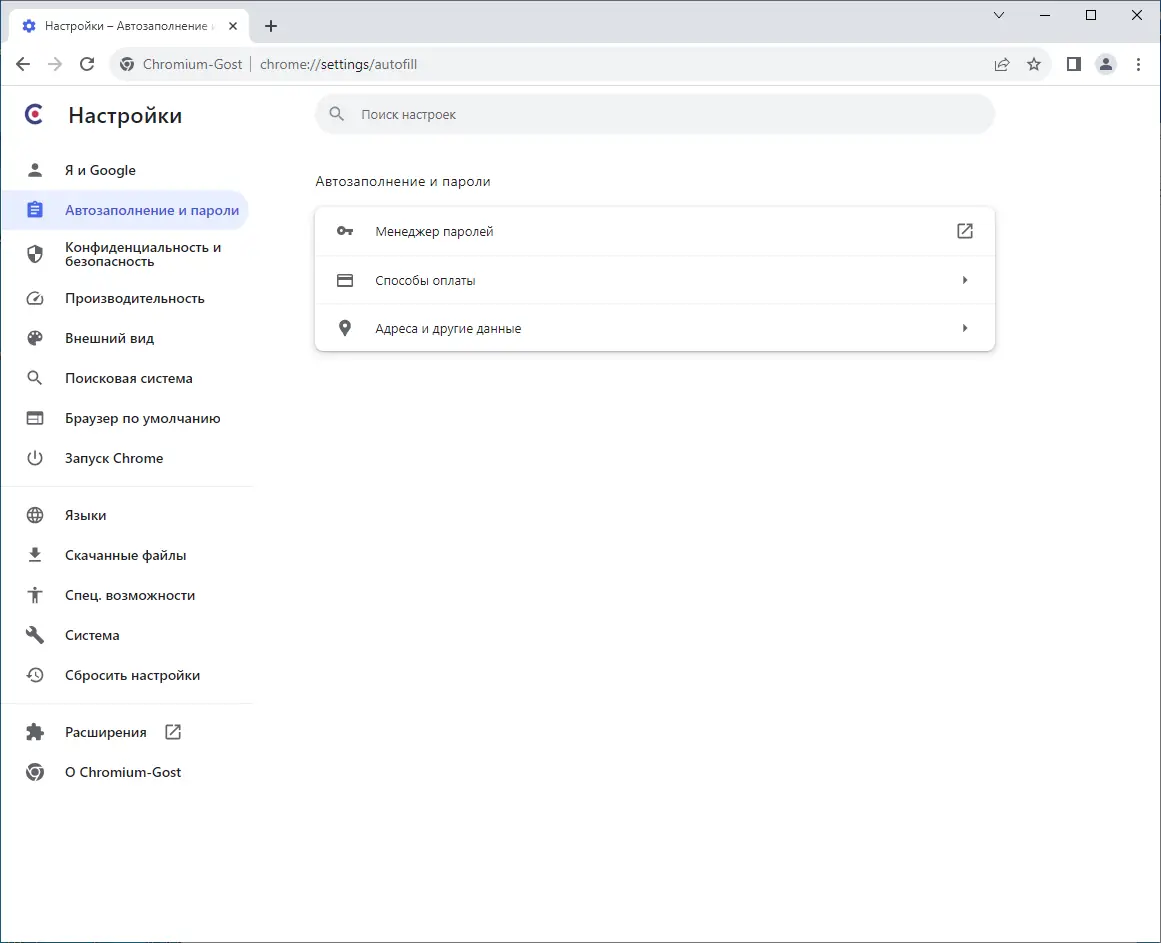
Task: Expand the Адреса и другие данные arrow
Action: click(x=964, y=328)
